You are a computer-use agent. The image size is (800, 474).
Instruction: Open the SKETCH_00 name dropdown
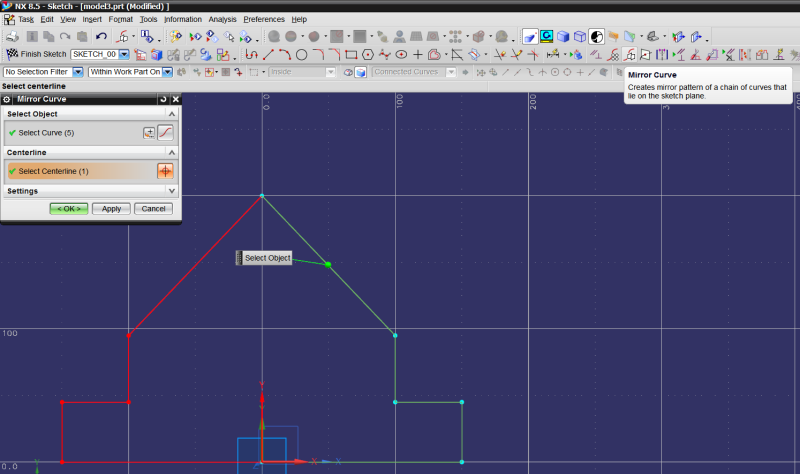[124, 54]
